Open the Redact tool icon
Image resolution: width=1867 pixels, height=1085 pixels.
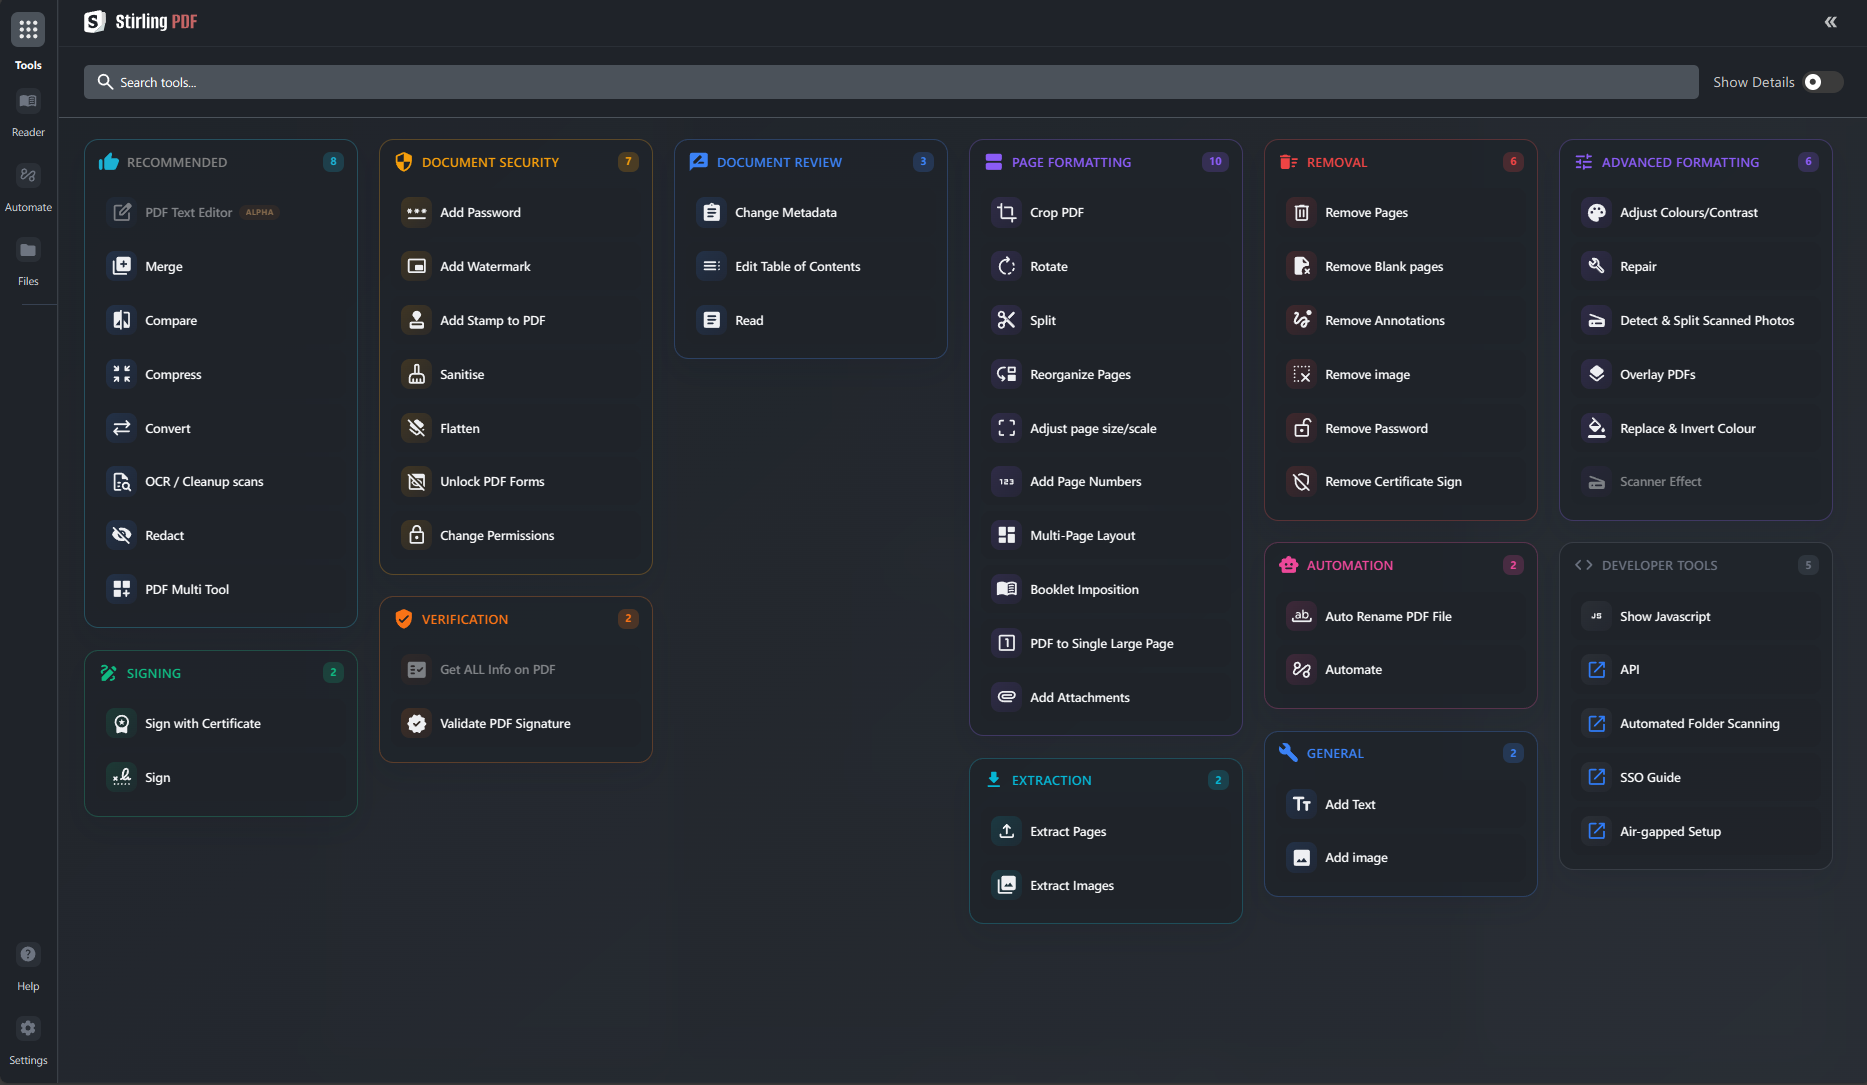click(x=122, y=535)
